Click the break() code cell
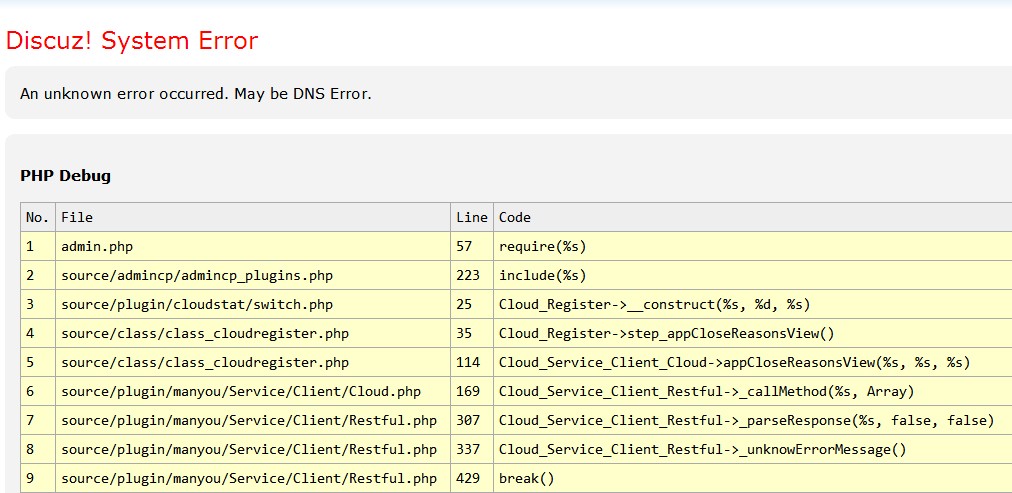The image size is (1012, 493). coord(526,478)
